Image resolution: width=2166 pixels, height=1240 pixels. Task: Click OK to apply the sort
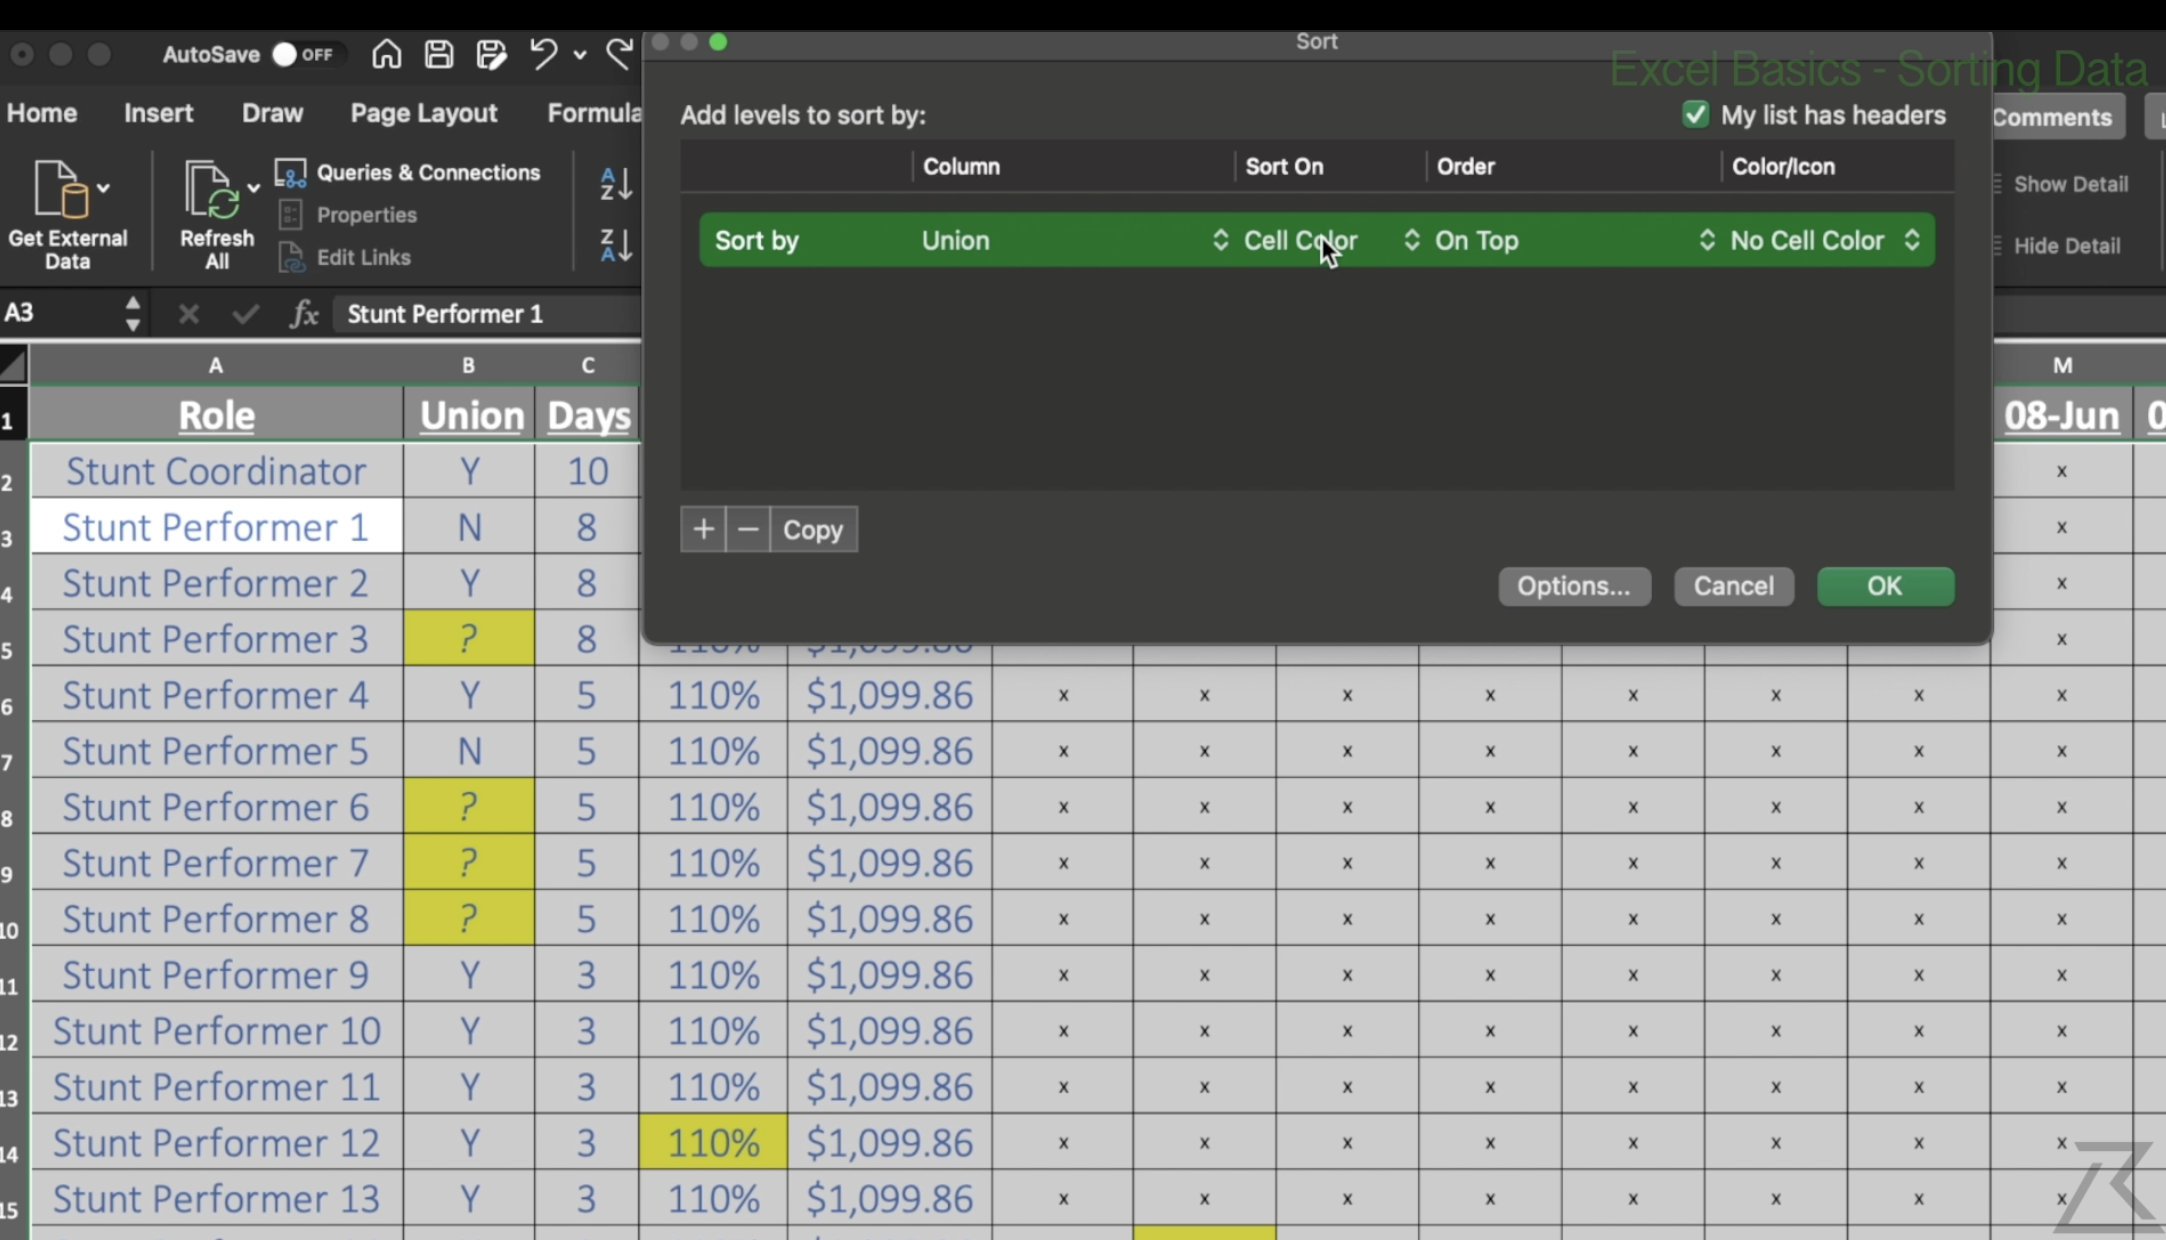pyautogui.click(x=1883, y=586)
